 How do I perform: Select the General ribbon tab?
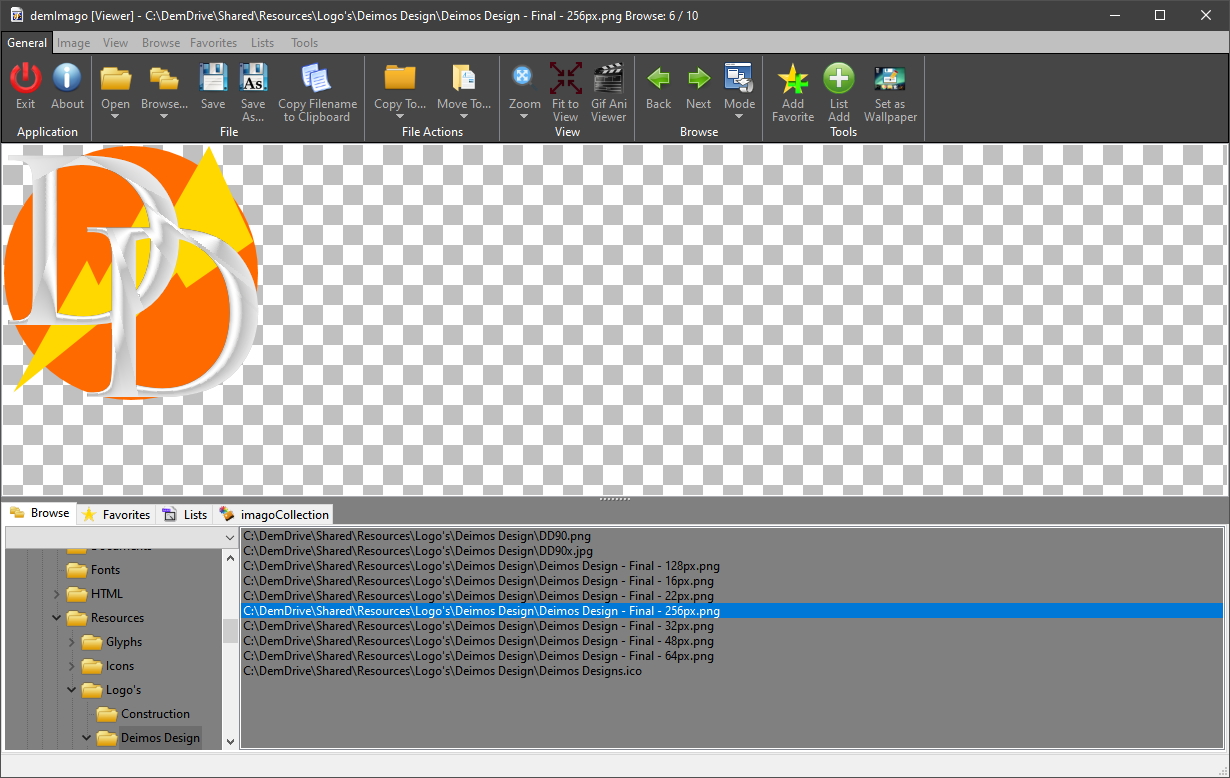click(27, 43)
